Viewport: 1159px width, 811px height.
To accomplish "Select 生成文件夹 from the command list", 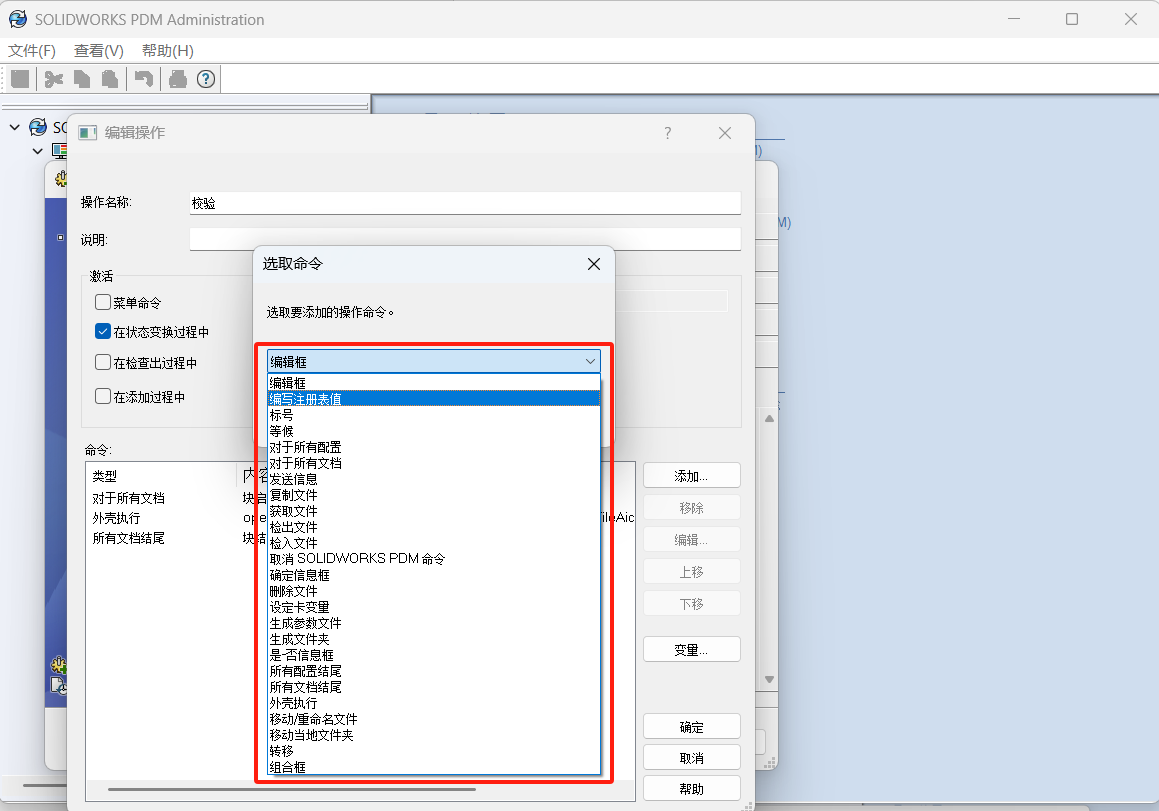I will click(x=433, y=639).
